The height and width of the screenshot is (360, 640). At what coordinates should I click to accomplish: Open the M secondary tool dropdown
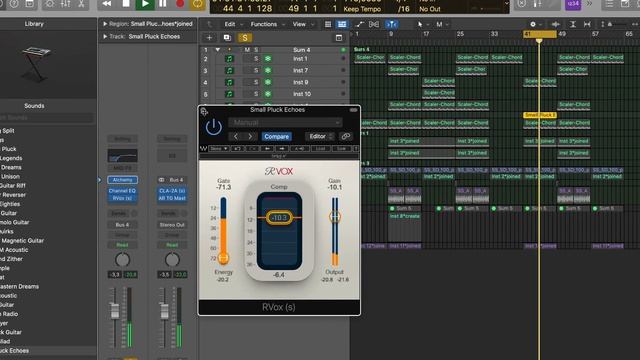point(442,24)
